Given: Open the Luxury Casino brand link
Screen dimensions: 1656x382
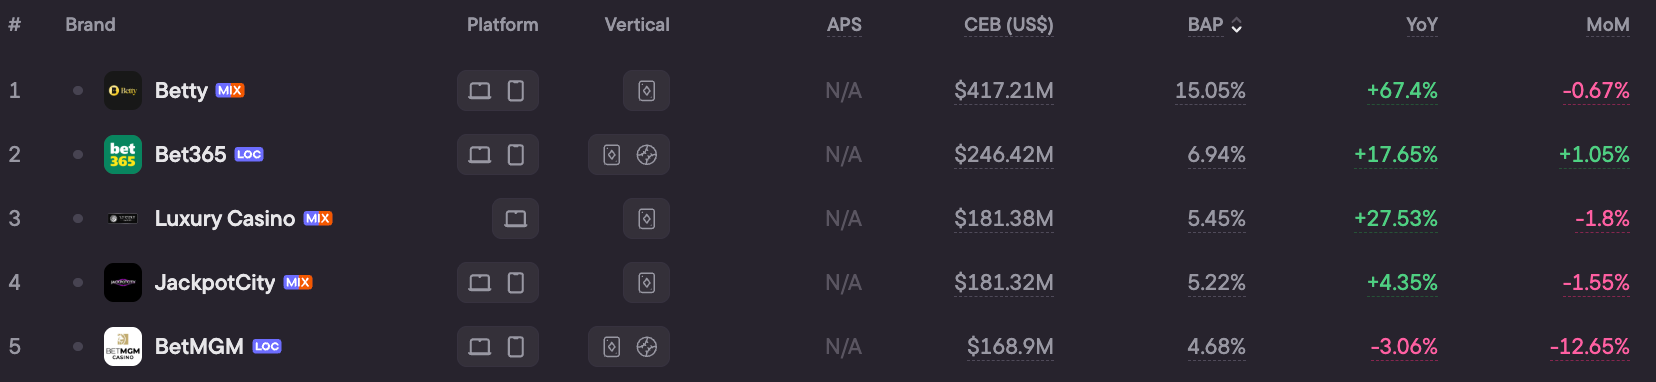Looking at the screenshot, I should click(x=225, y=219).
